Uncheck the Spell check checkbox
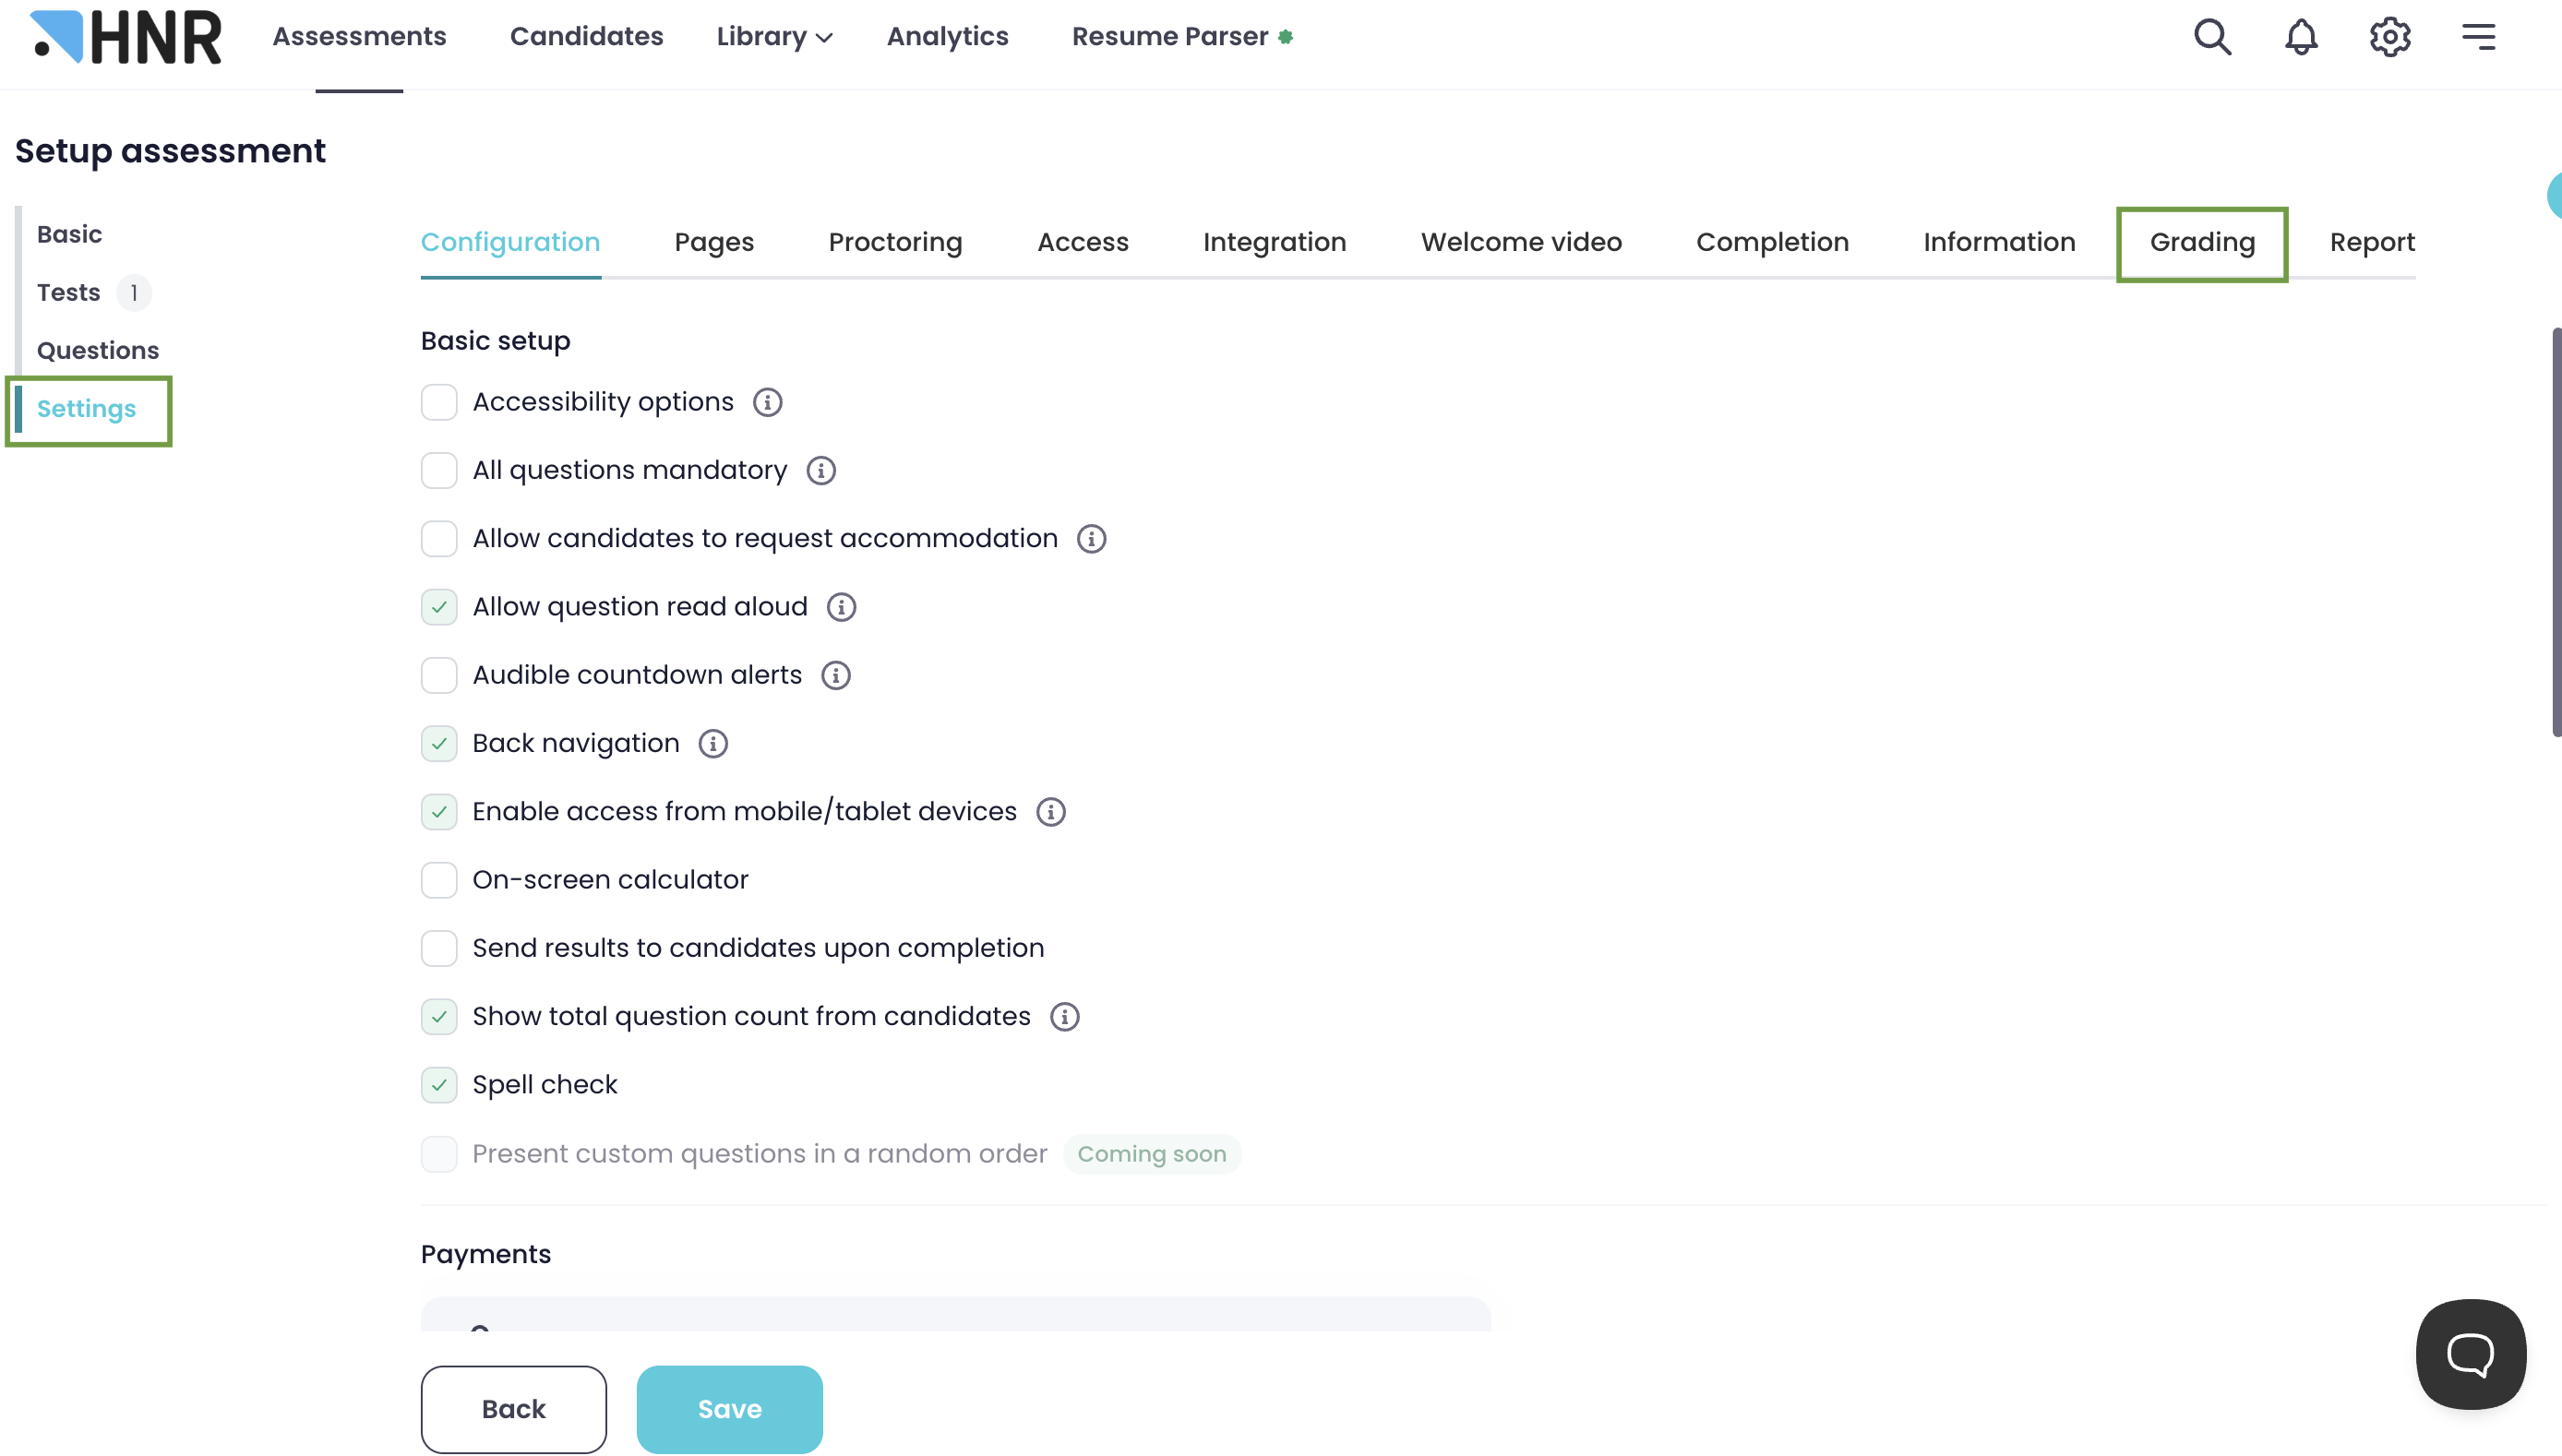 point(439,1085)
